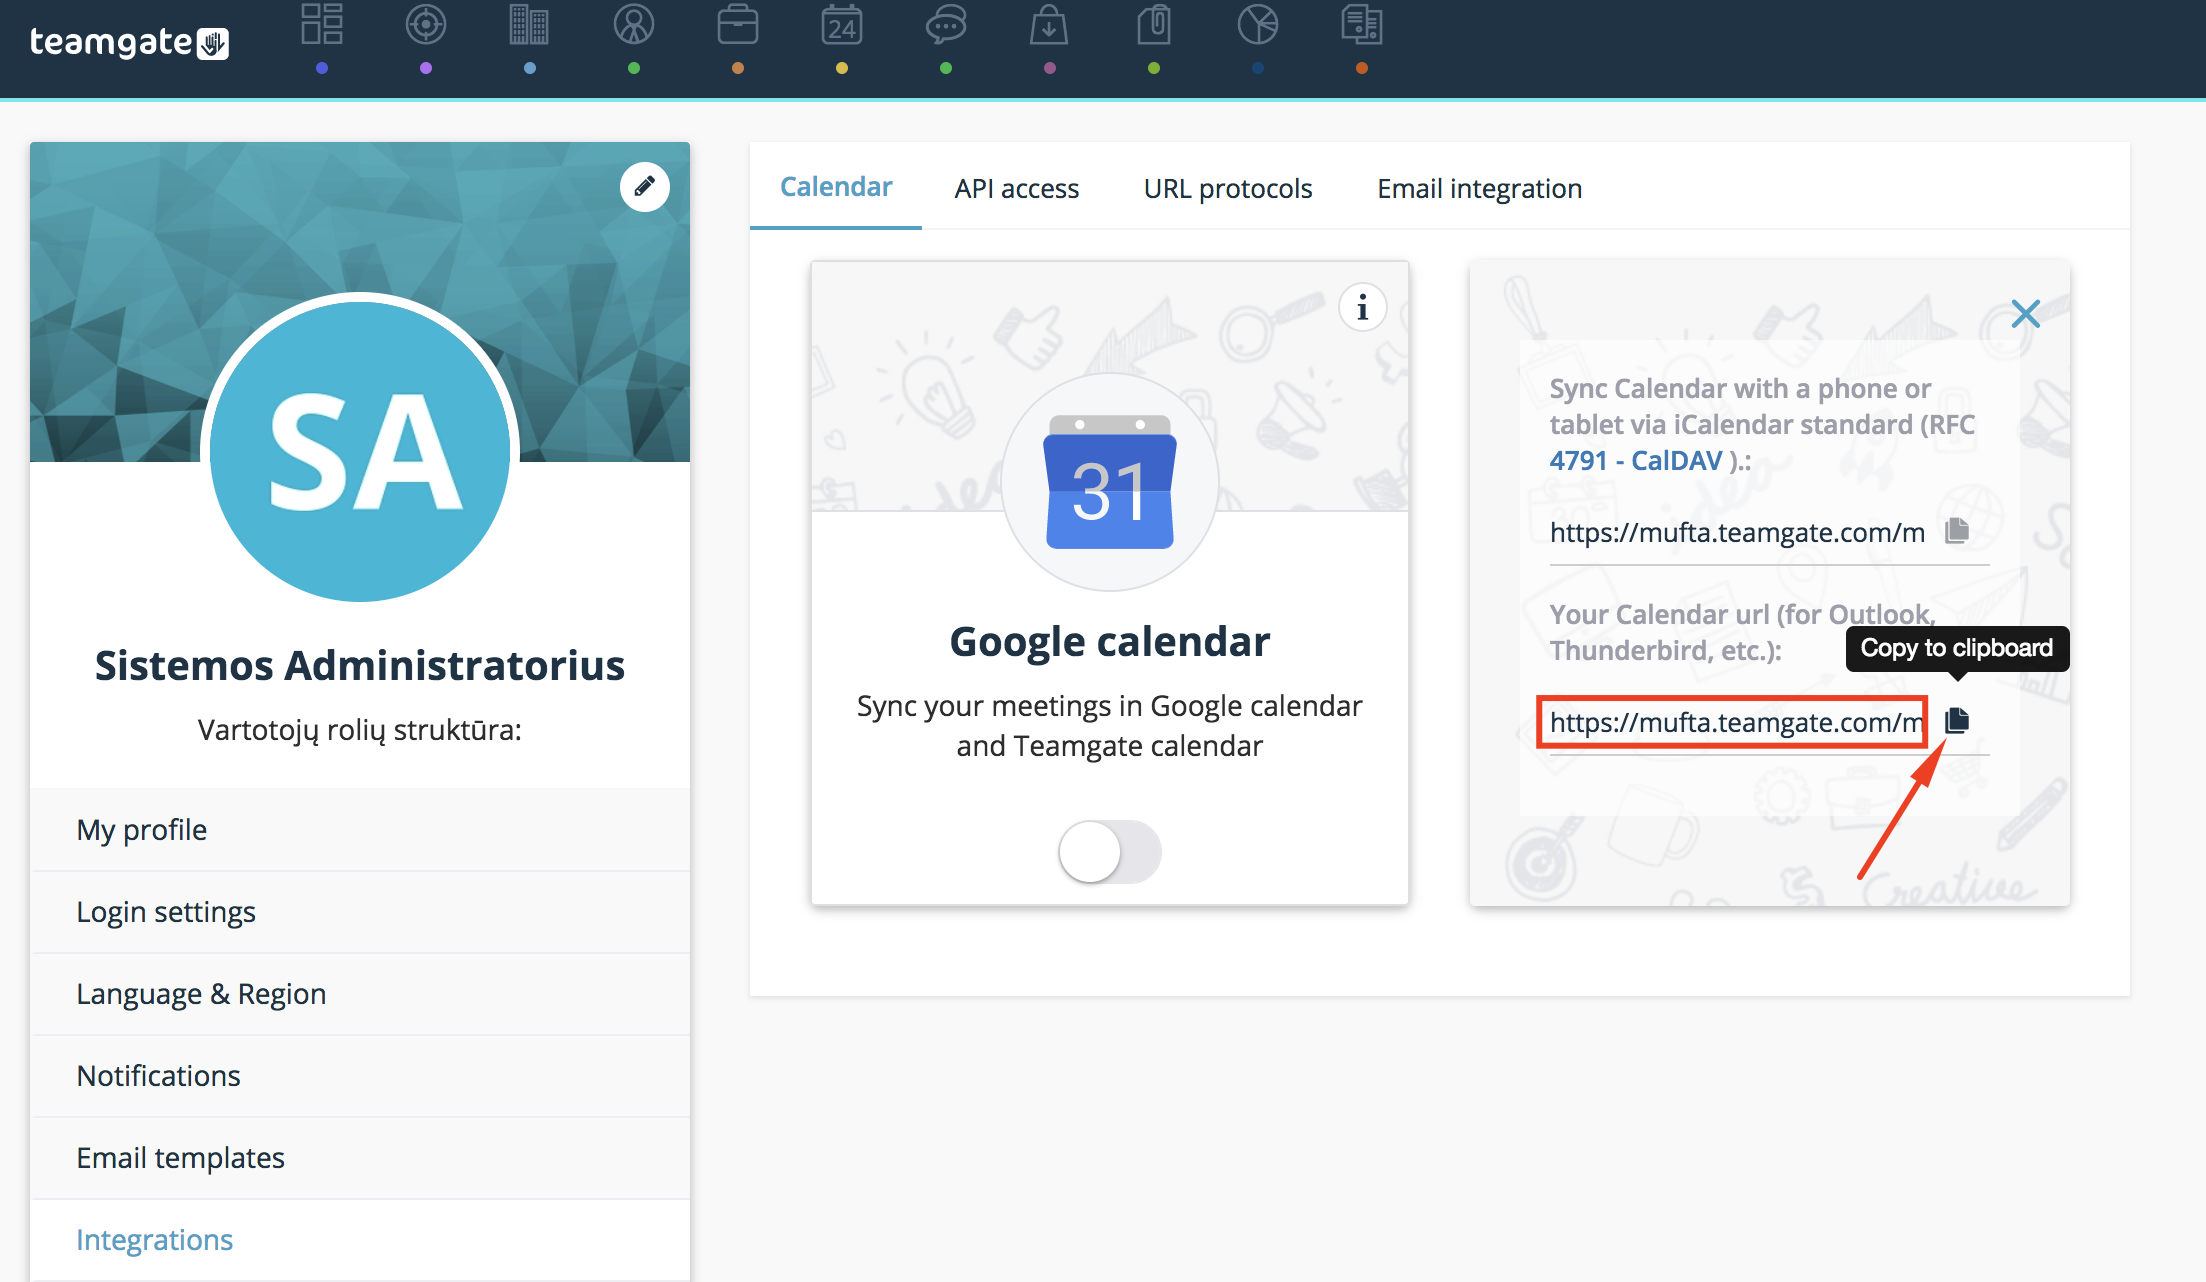Copy the CalDAV URL to clipboard

point(1957,531)
